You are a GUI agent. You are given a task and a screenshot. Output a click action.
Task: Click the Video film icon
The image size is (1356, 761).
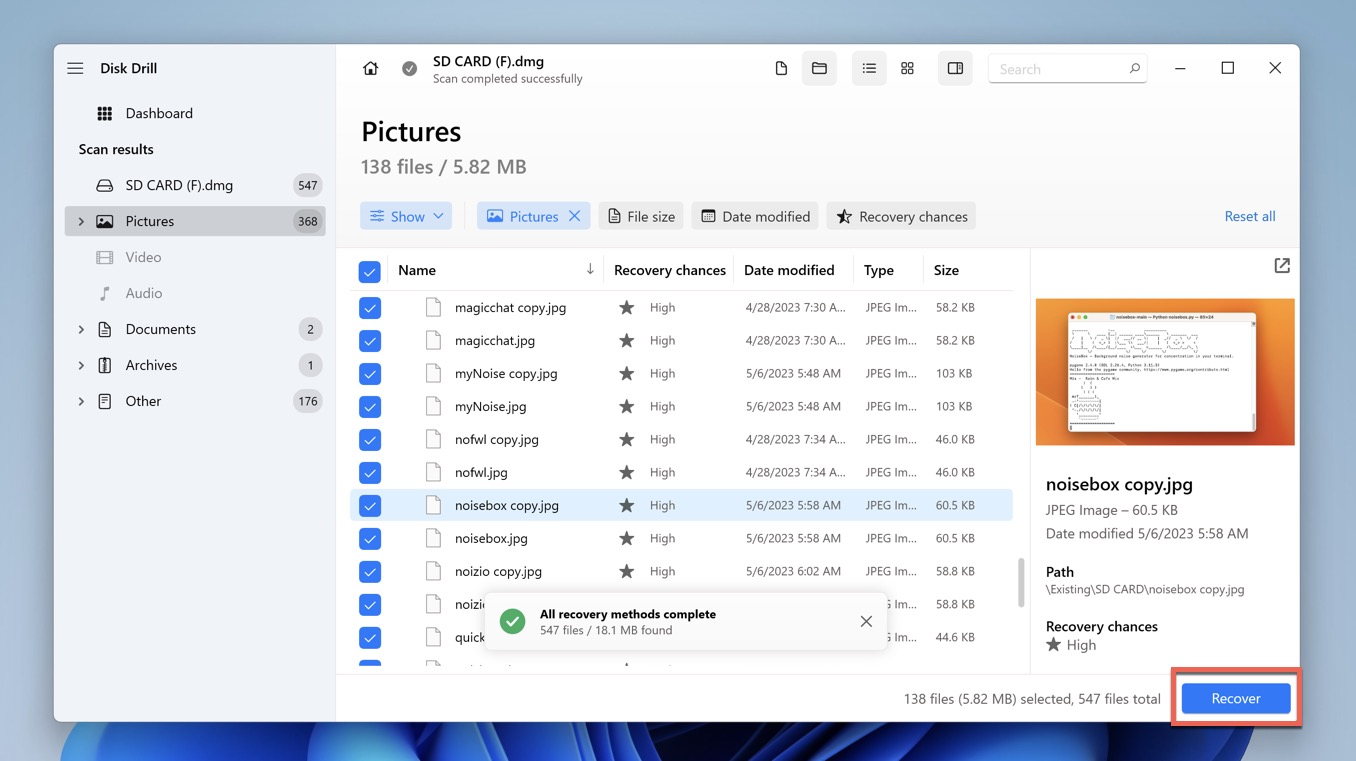click(x=104, y=257)
